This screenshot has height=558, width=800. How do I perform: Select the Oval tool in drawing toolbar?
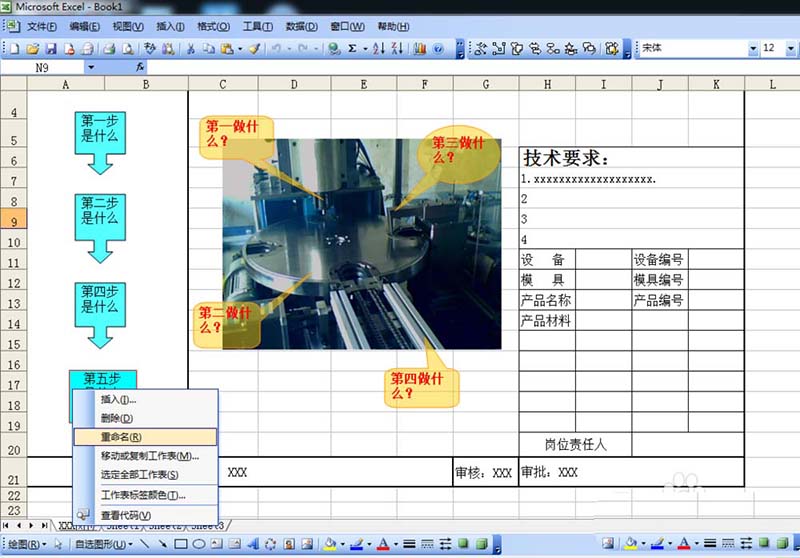coord(199,545)
